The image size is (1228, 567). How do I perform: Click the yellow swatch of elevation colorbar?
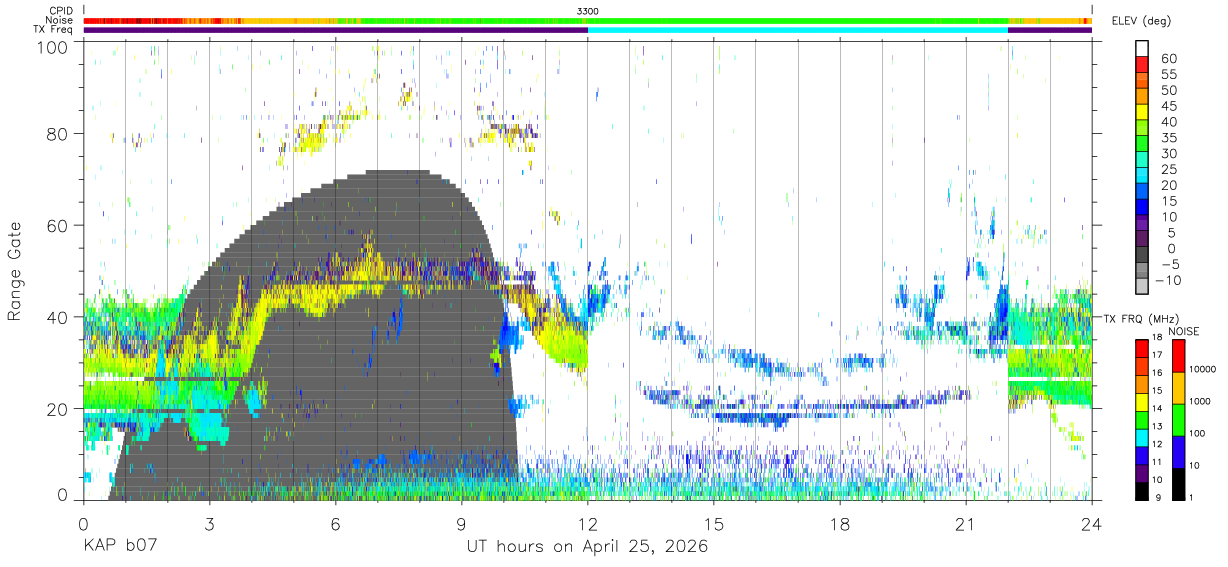(x=1142, y=112)
